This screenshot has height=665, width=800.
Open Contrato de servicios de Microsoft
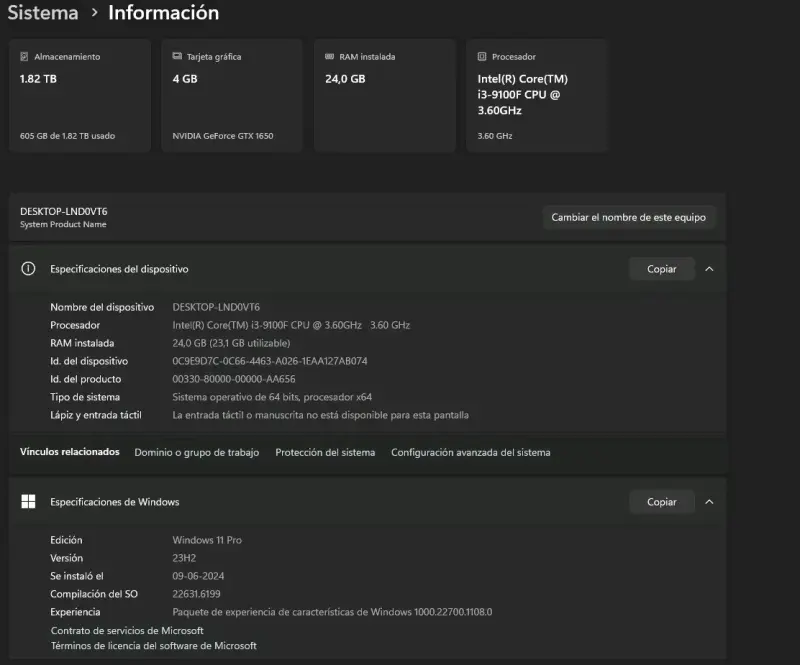click(127, 630)
